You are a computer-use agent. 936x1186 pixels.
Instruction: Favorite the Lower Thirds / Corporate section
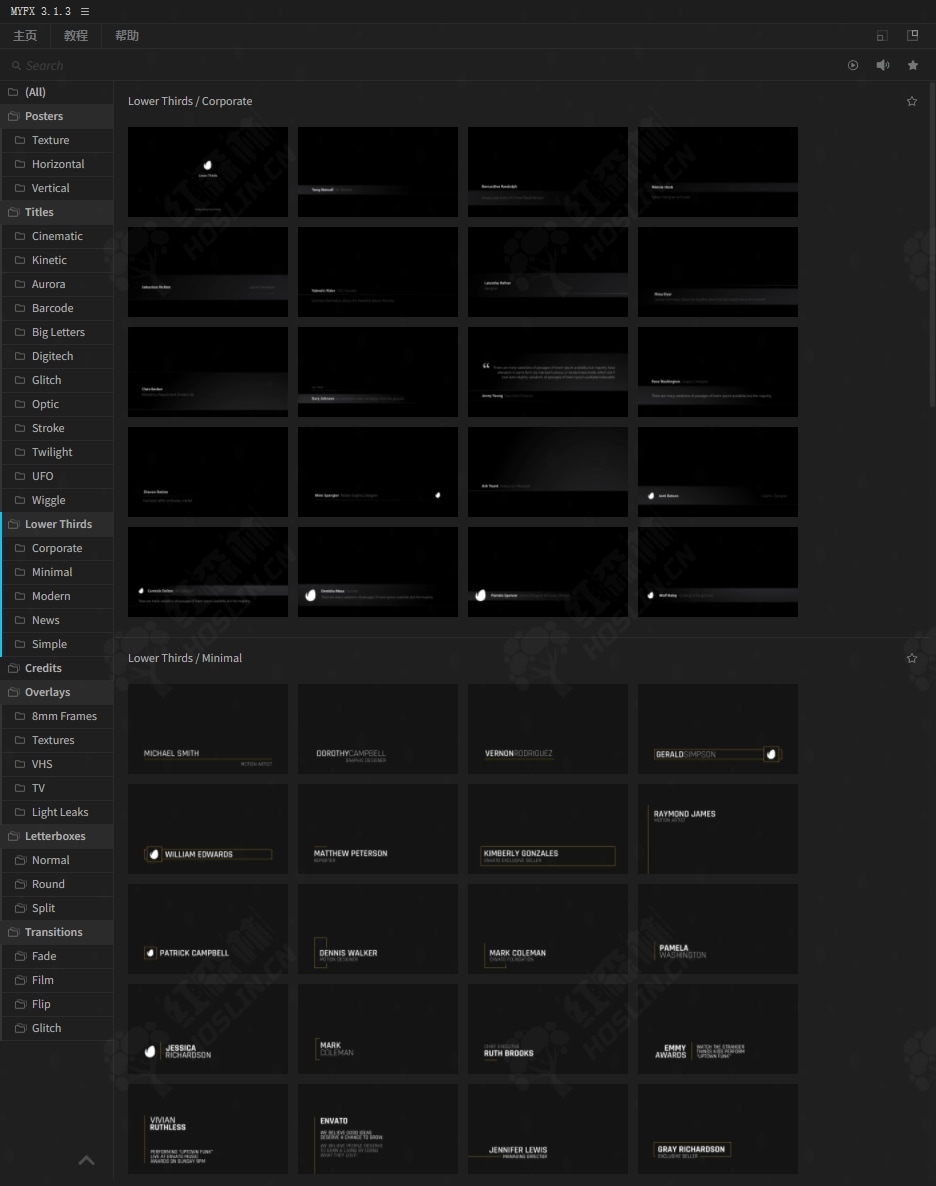pos(912,101)
